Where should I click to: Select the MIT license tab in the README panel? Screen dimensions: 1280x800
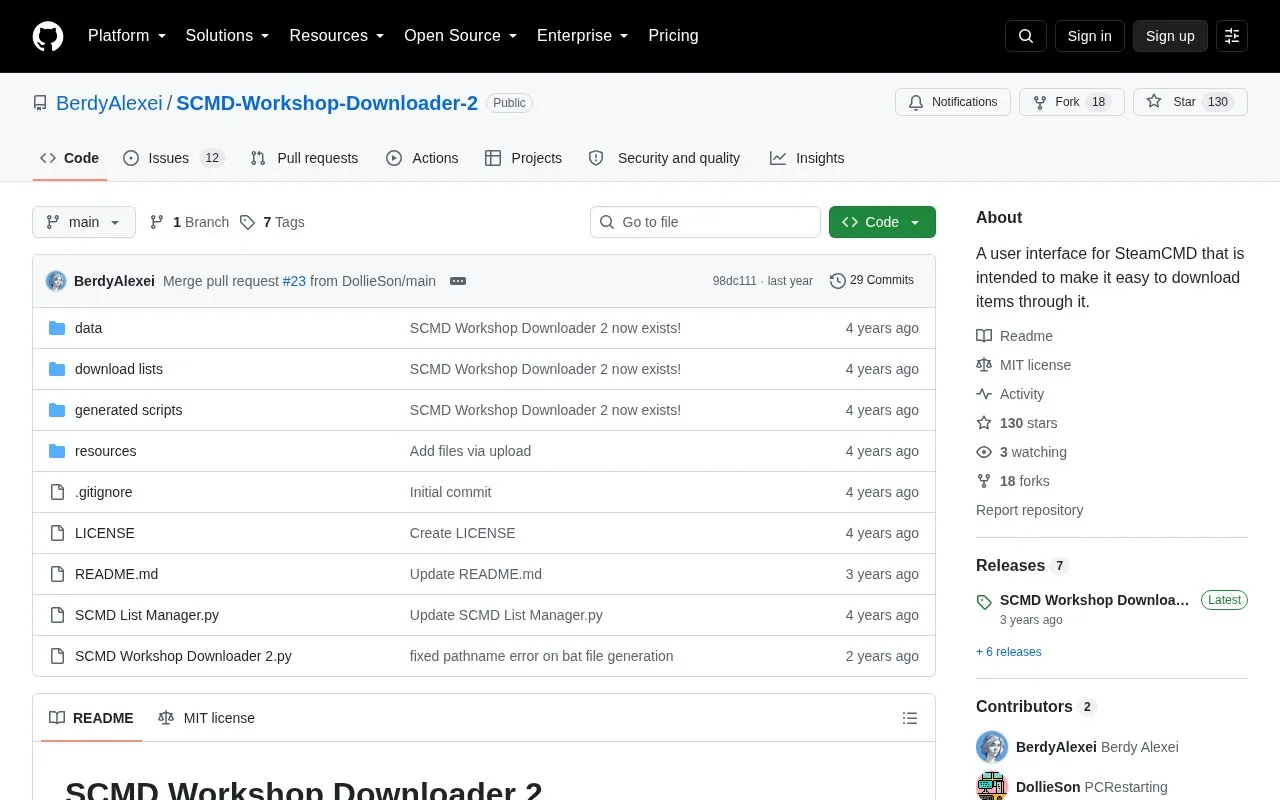click(206, 718)
